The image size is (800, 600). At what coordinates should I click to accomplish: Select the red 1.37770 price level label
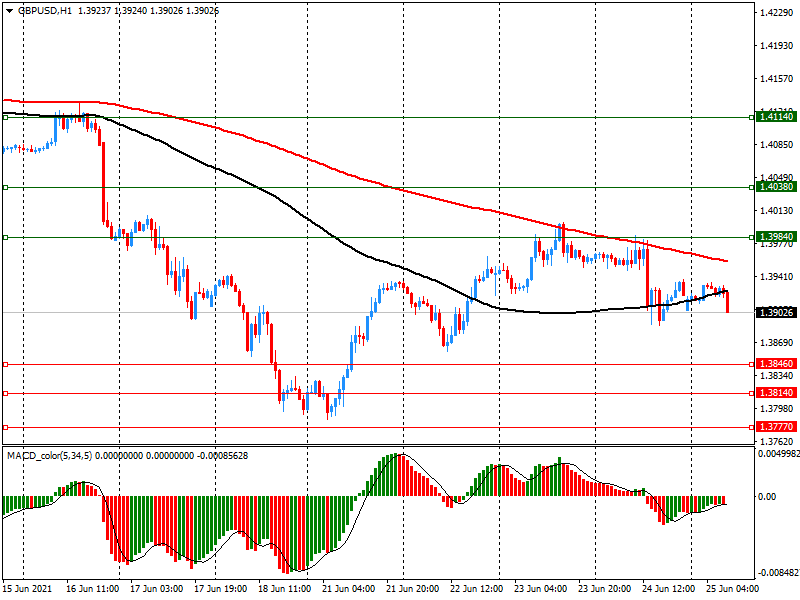click(x=777, y=427)
